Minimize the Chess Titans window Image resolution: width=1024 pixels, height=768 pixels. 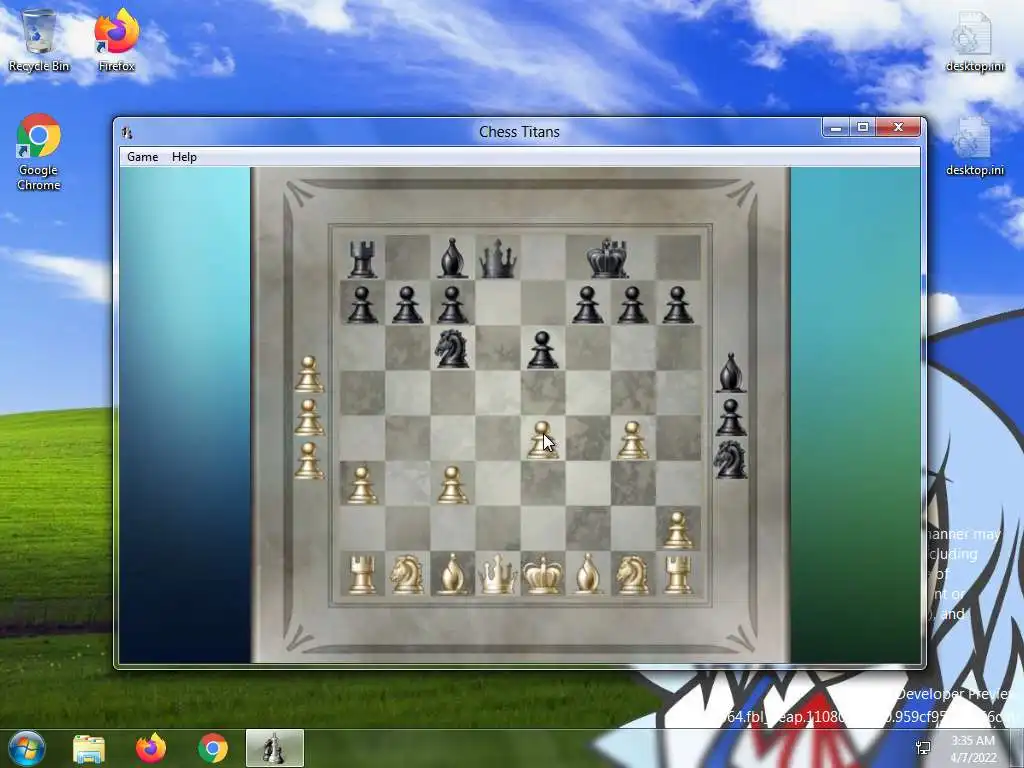coord(835,128)
